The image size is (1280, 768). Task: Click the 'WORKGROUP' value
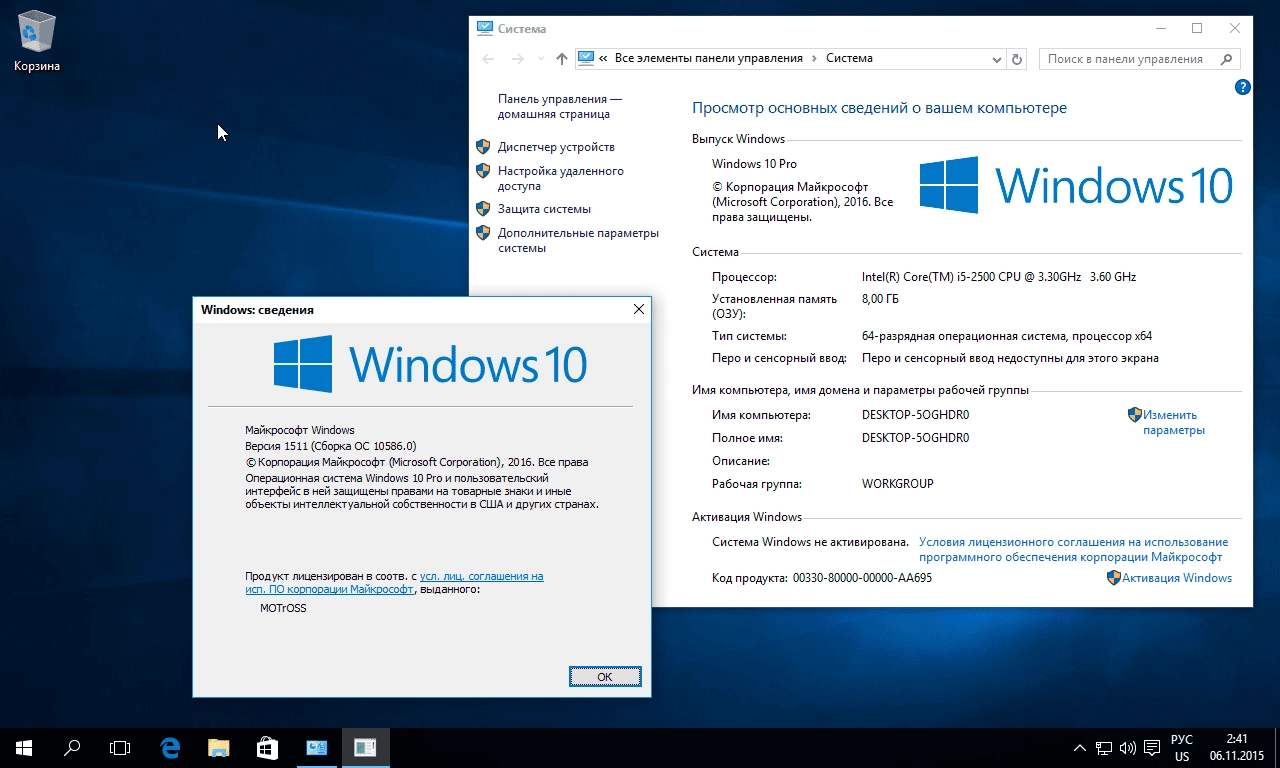tap(897, 484)
